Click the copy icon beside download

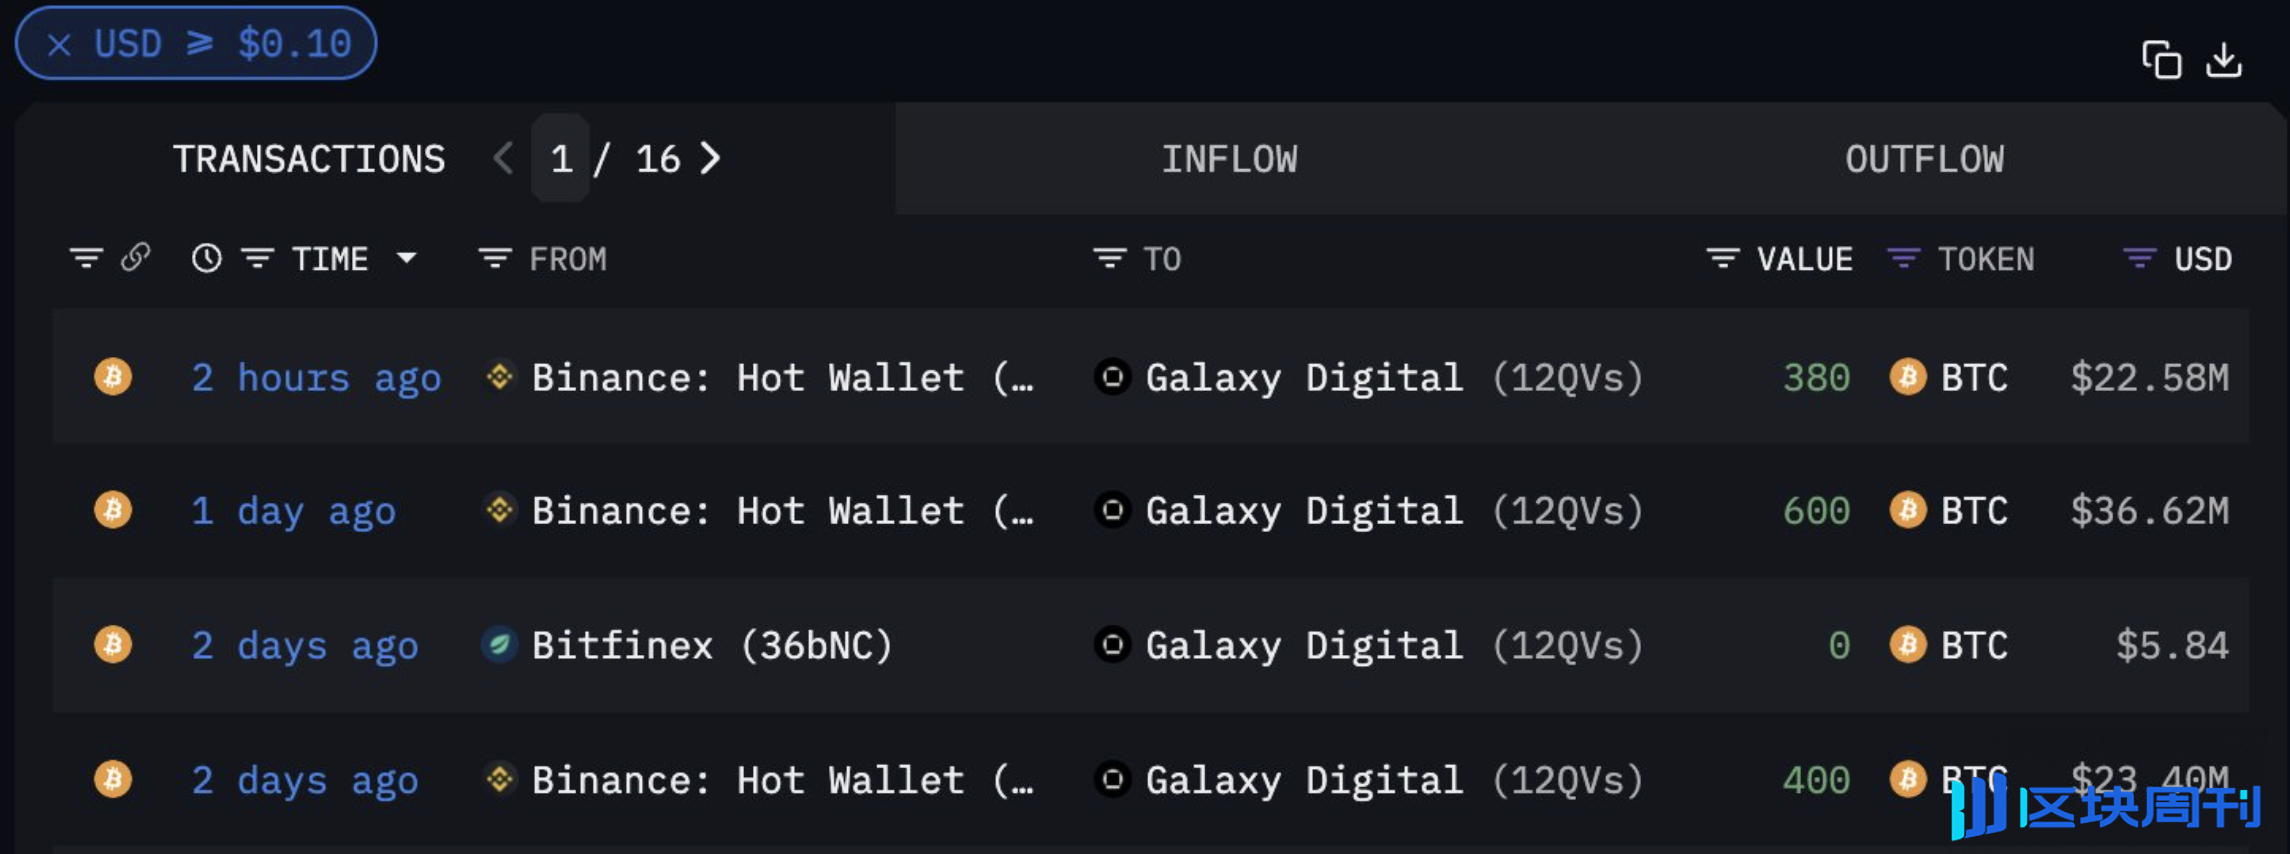point(2163,60)
